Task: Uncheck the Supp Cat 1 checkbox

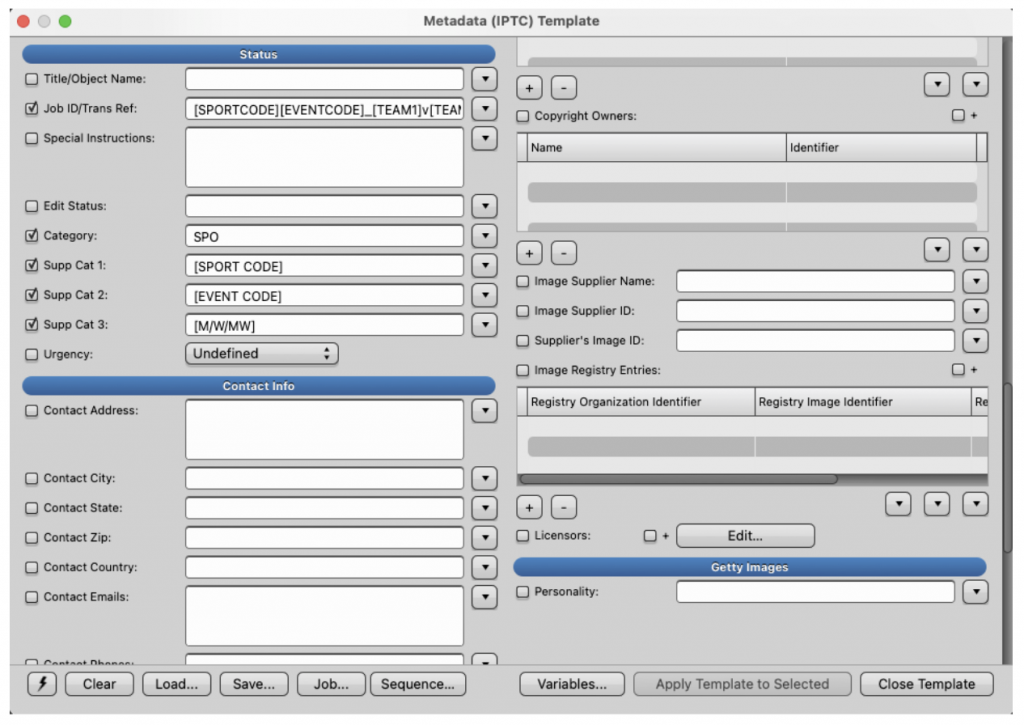Action: [31, 265]
